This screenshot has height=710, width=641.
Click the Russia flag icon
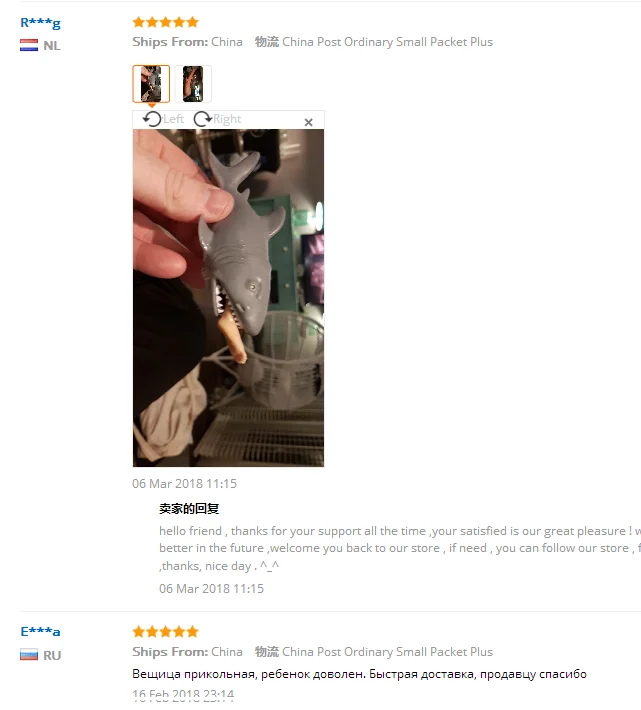(x=29, y=655)
